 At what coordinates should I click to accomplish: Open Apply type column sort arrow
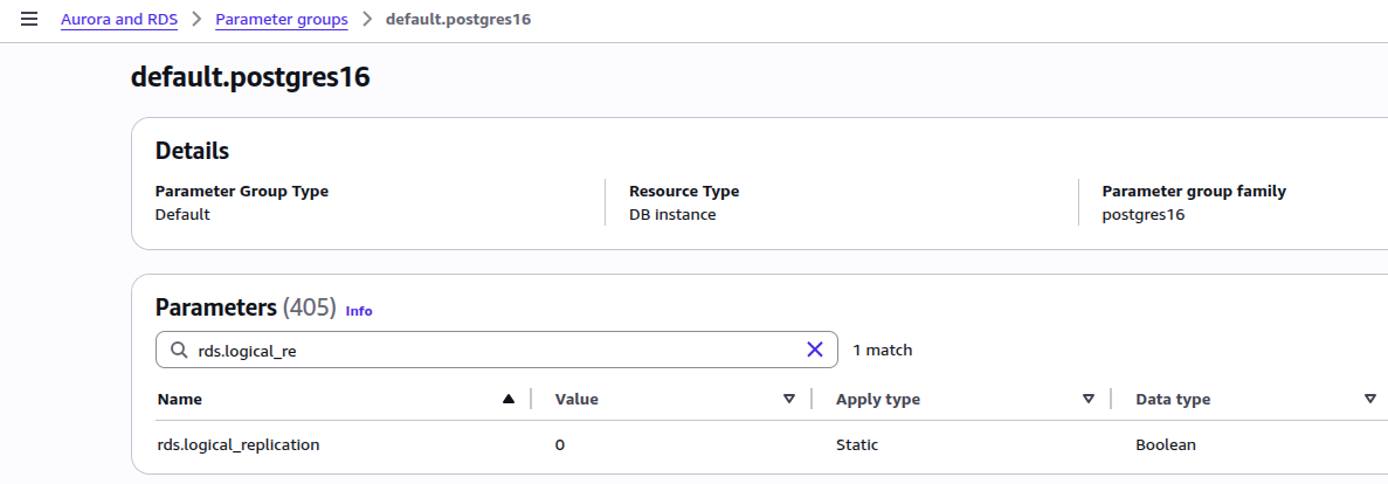[x=1089, y=399]
